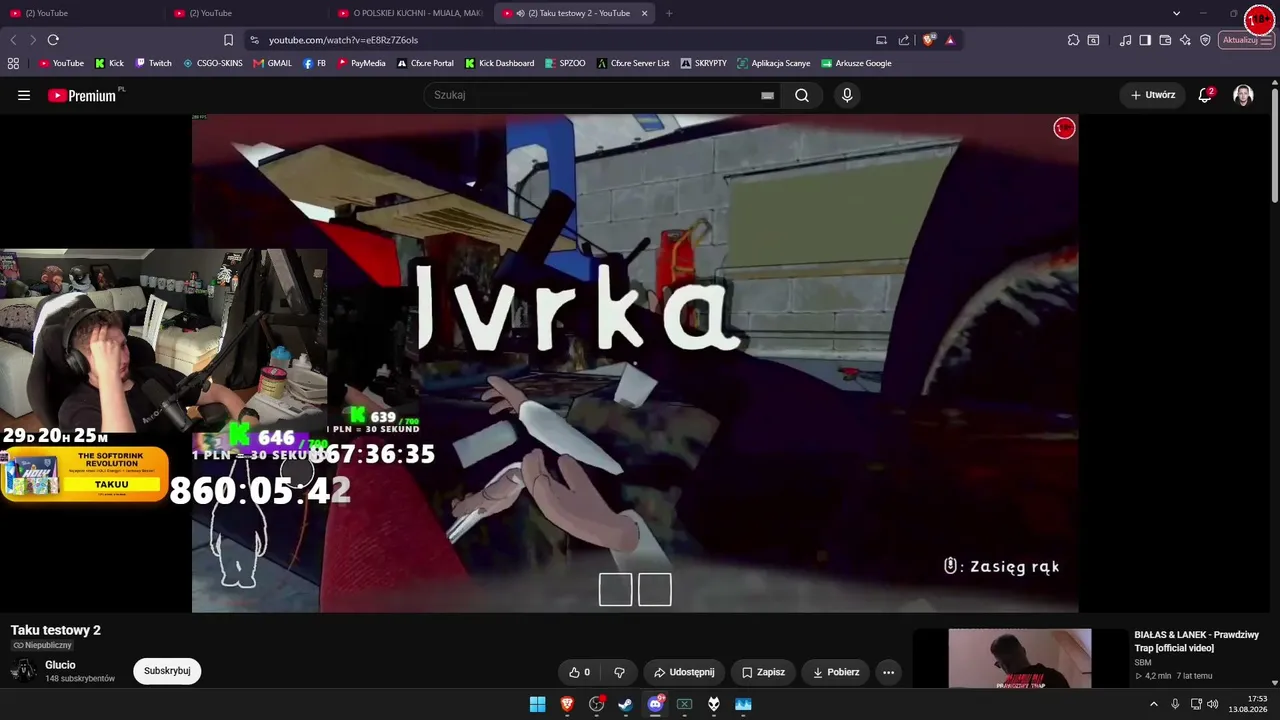Open Brave VPN shield icon

(1205, 40)
